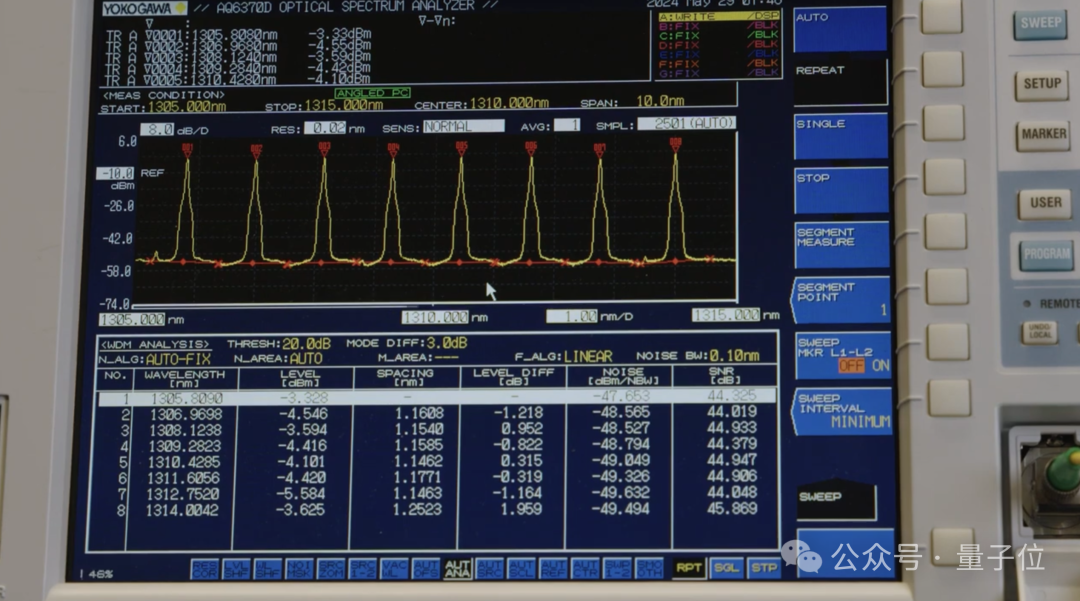Screen dimensions: 1080x601
Task: Click the SRC ZOM bottom bar icon
Action: 331,569
